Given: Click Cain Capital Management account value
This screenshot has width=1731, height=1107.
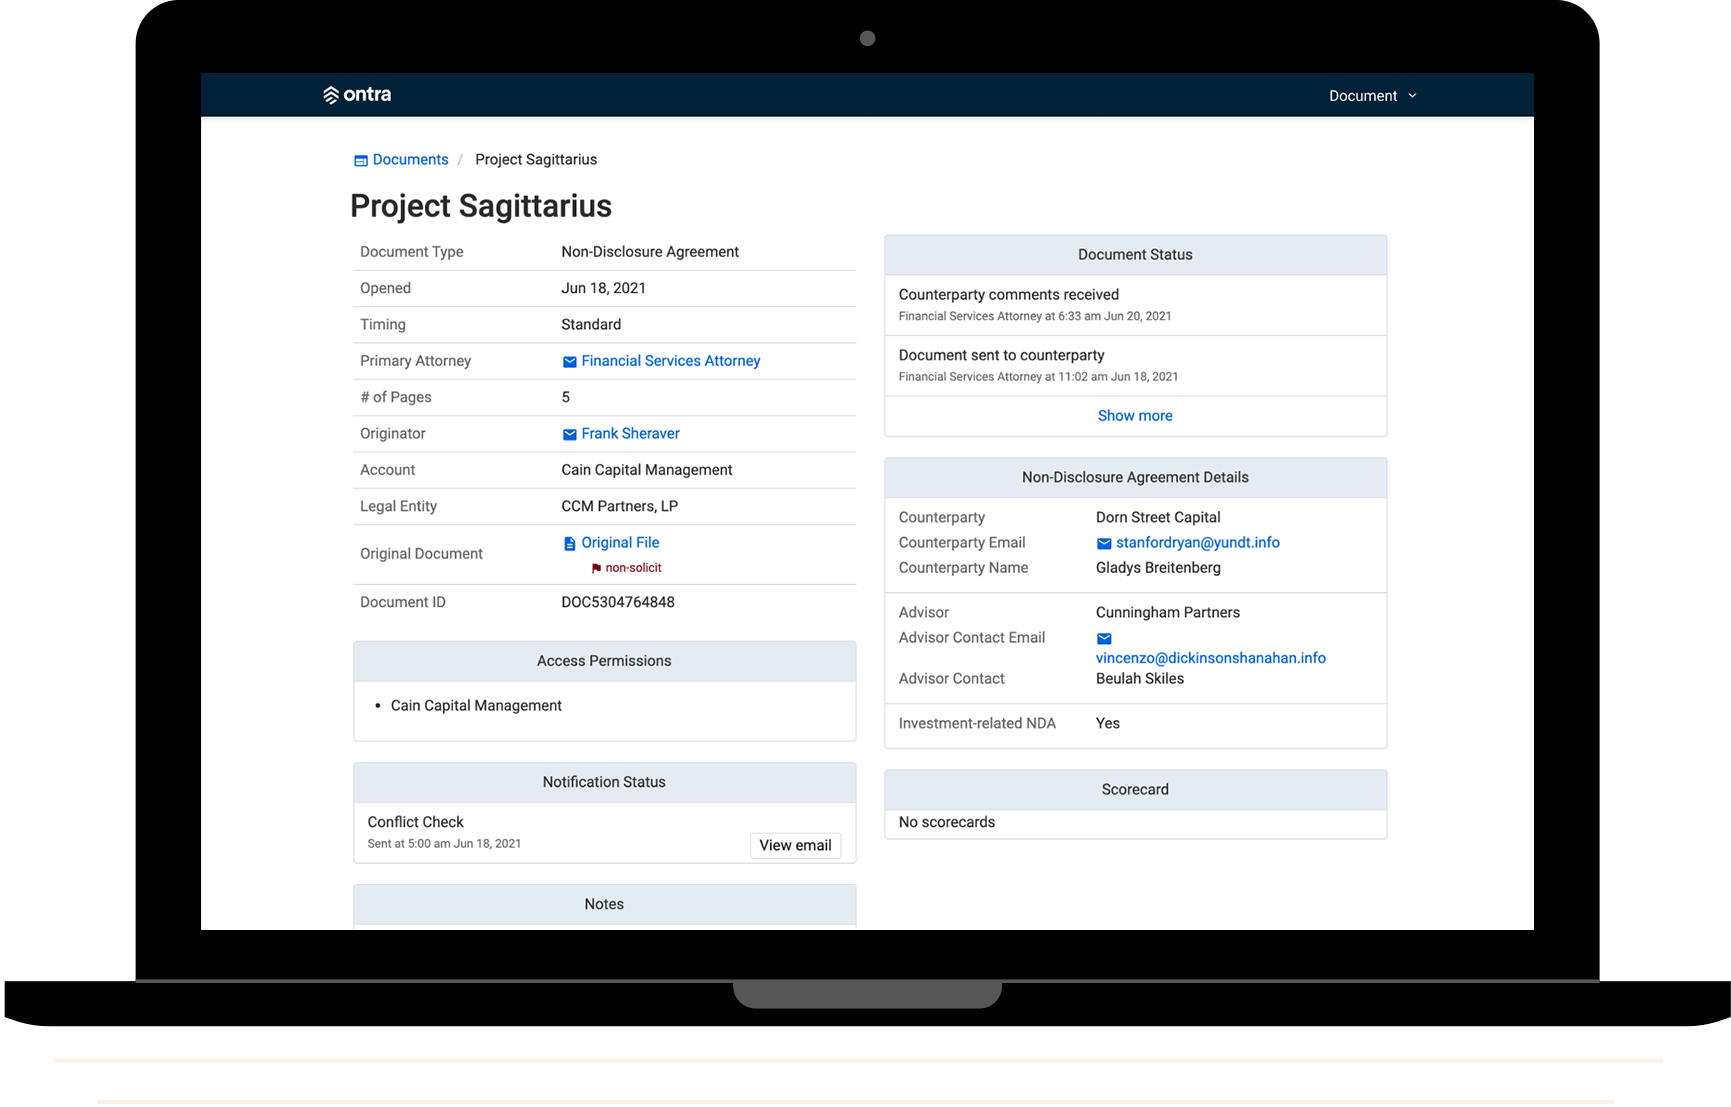Looking at the screenshot, I should point(646,470).
